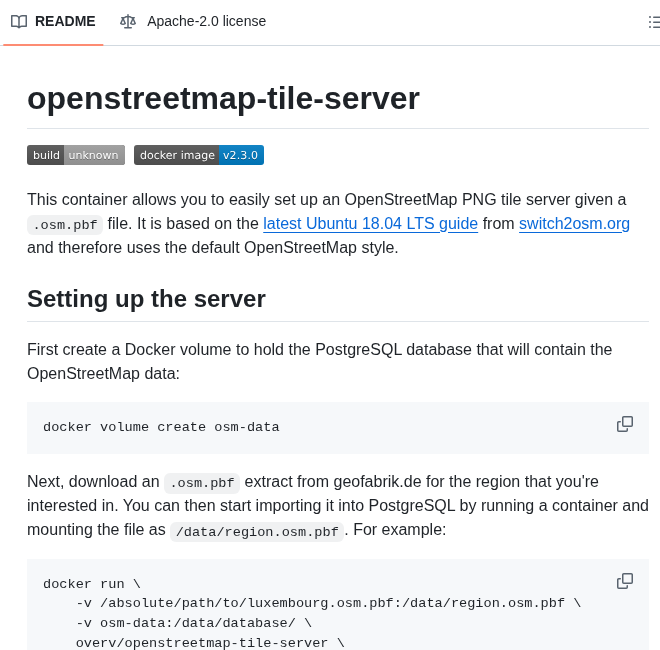The width and height of the screenshot is (660, 650).
Task: Copy the docker run command block
Action: [x=625, y=581]
